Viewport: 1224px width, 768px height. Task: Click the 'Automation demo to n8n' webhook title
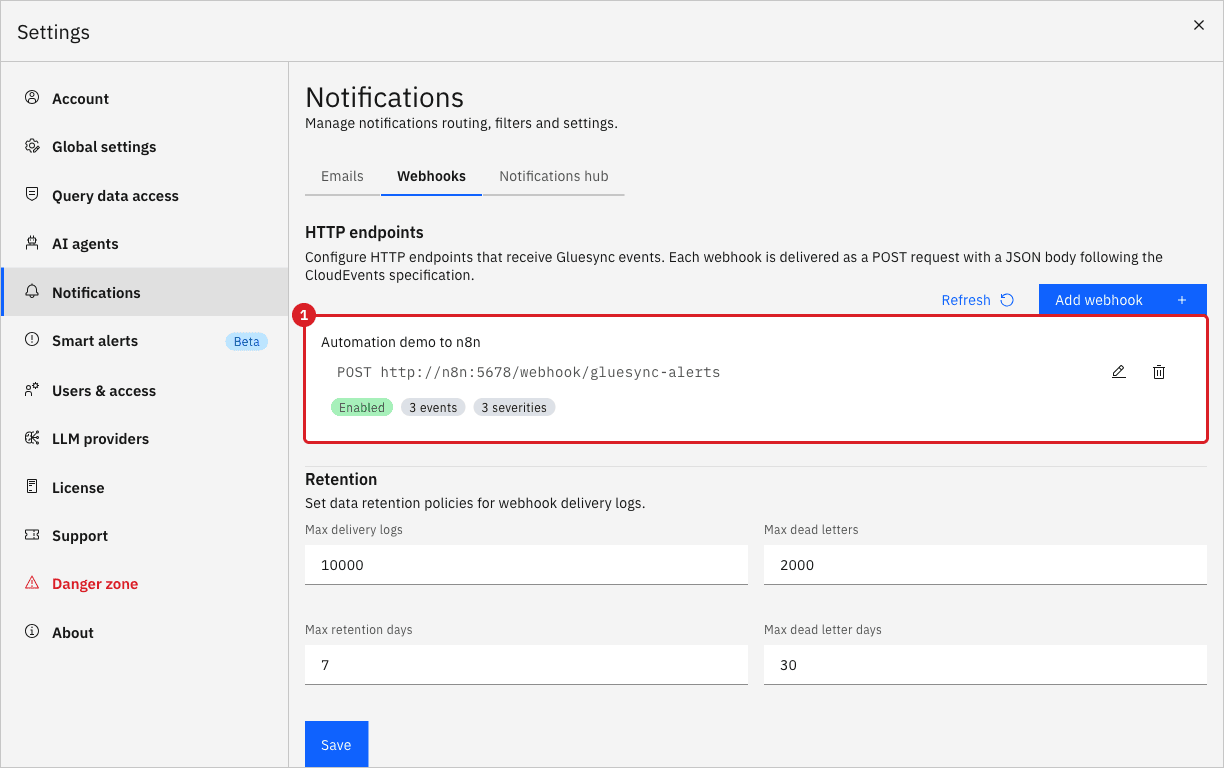coord(401,342)
